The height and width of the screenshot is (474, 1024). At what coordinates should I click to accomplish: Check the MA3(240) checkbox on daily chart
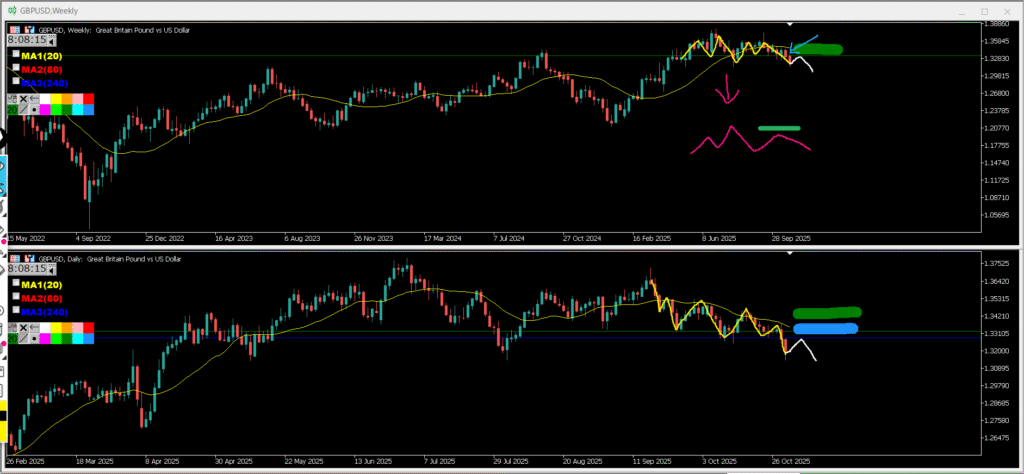click(x=16, y=310)
